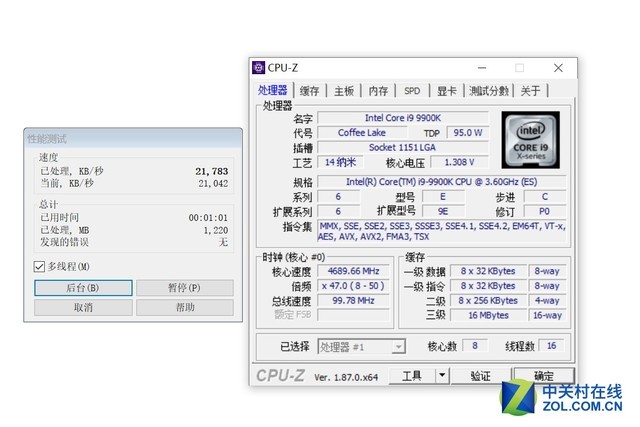The height and width of the screenshot is (427, 640).
Task: Click the 工具 button
Action: point(412,375)
